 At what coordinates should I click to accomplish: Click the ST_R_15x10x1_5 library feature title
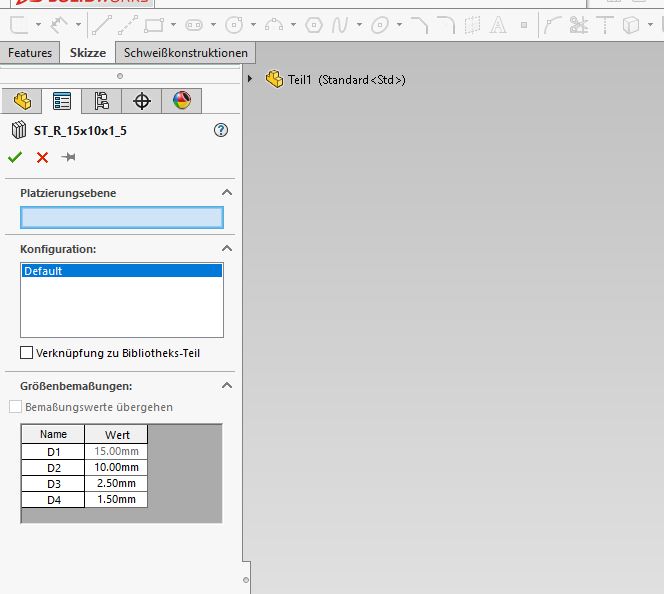(x=80, y=130)
